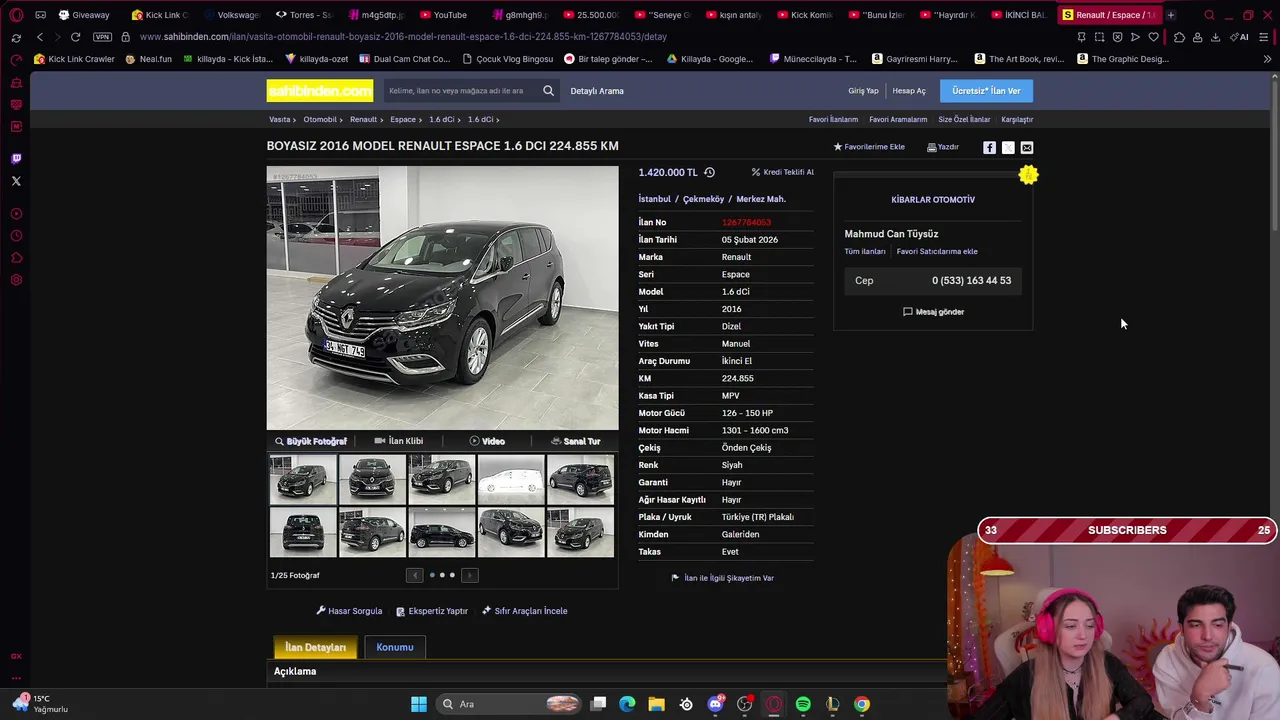
Task: Switch to the Volkswagen browser tab
Action: 230,15
